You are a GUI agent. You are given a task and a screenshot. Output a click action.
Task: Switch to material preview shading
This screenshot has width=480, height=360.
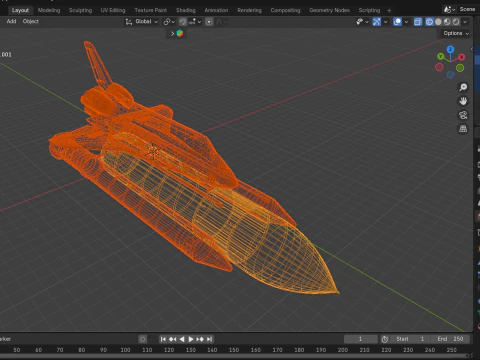[x=447, y=22]
